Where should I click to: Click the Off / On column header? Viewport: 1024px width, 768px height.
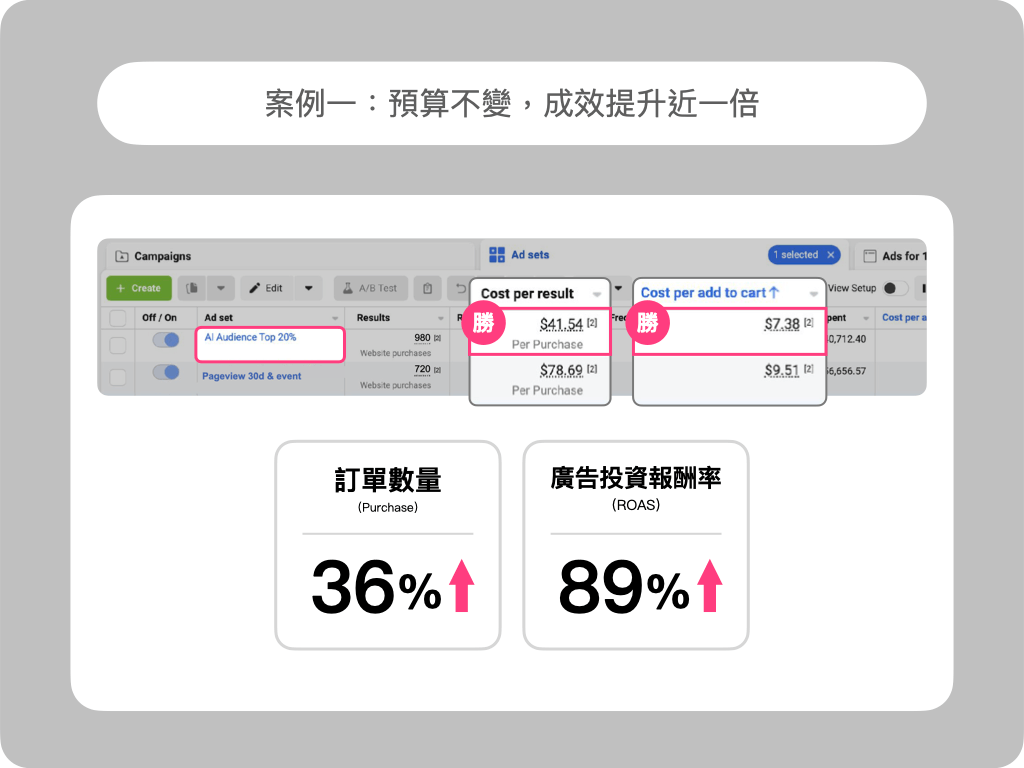159,317
